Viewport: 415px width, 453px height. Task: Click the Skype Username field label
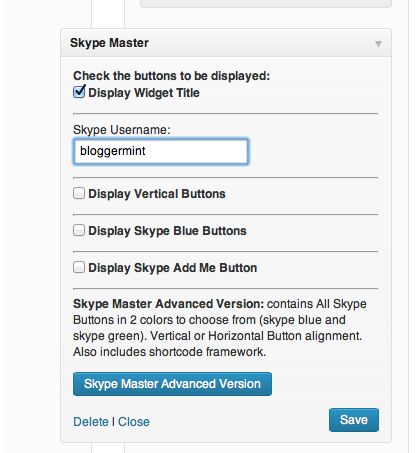pos(122,130)
